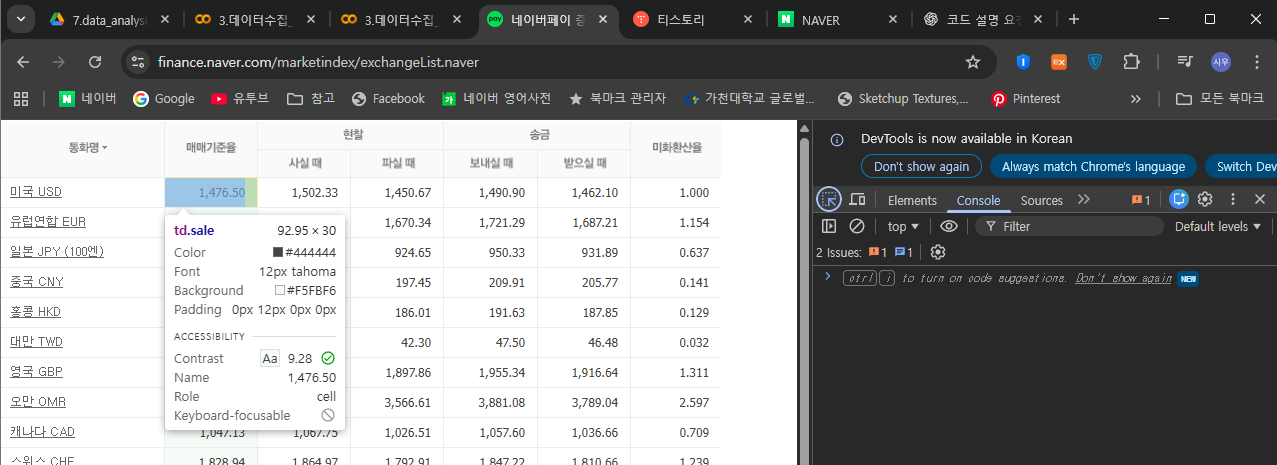Viewport: 1277px width, 465px height.
Task: Open the 유튜브 bookmark
Action: click(x=239, y=98)
